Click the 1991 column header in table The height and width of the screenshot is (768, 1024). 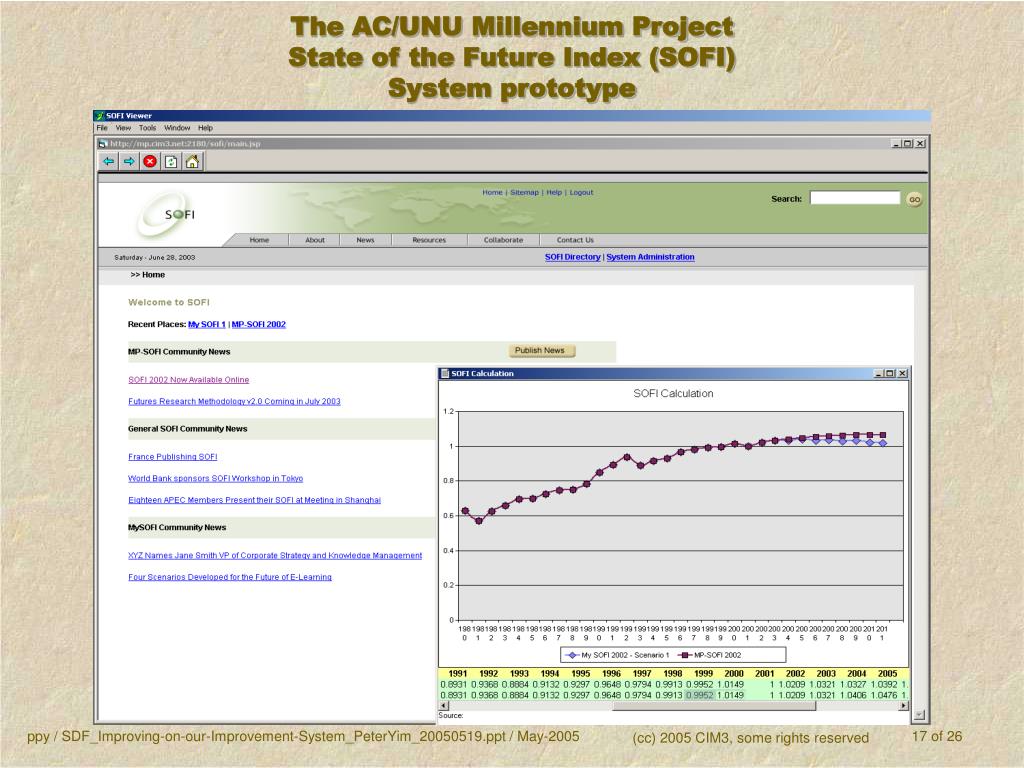(458, 674)
